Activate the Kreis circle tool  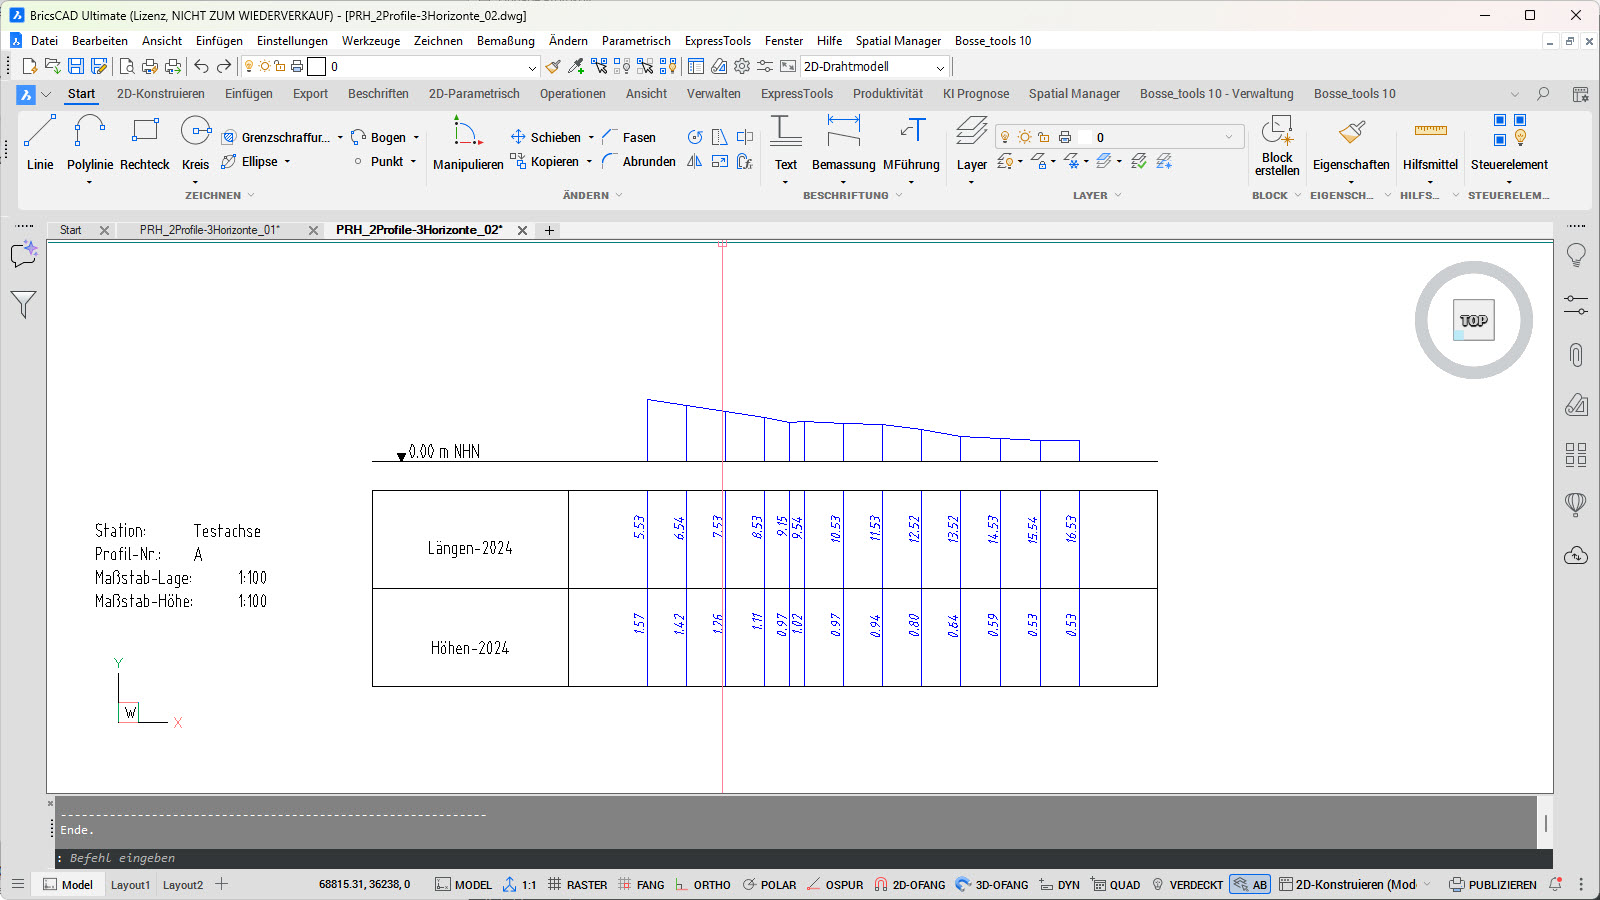point(195,142)
